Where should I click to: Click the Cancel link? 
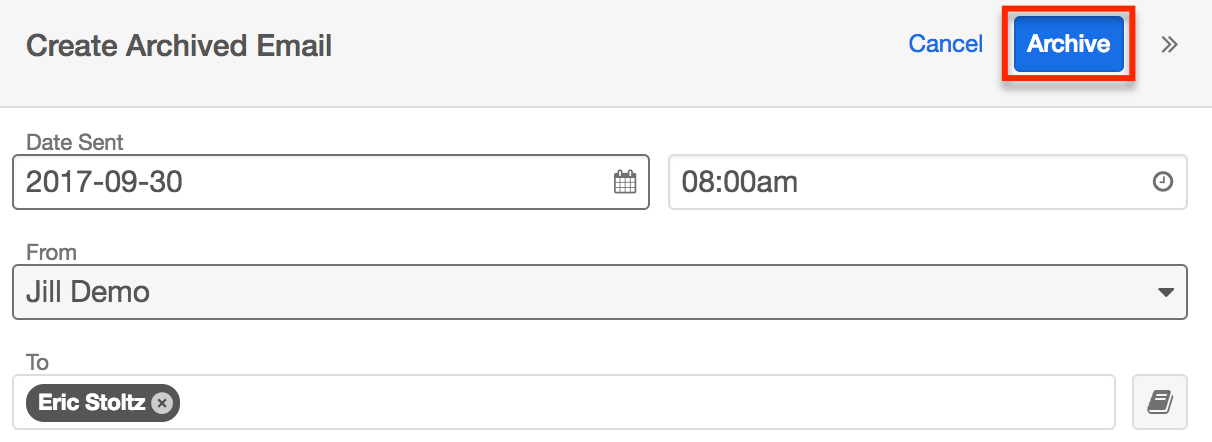[x=945, y=44]
